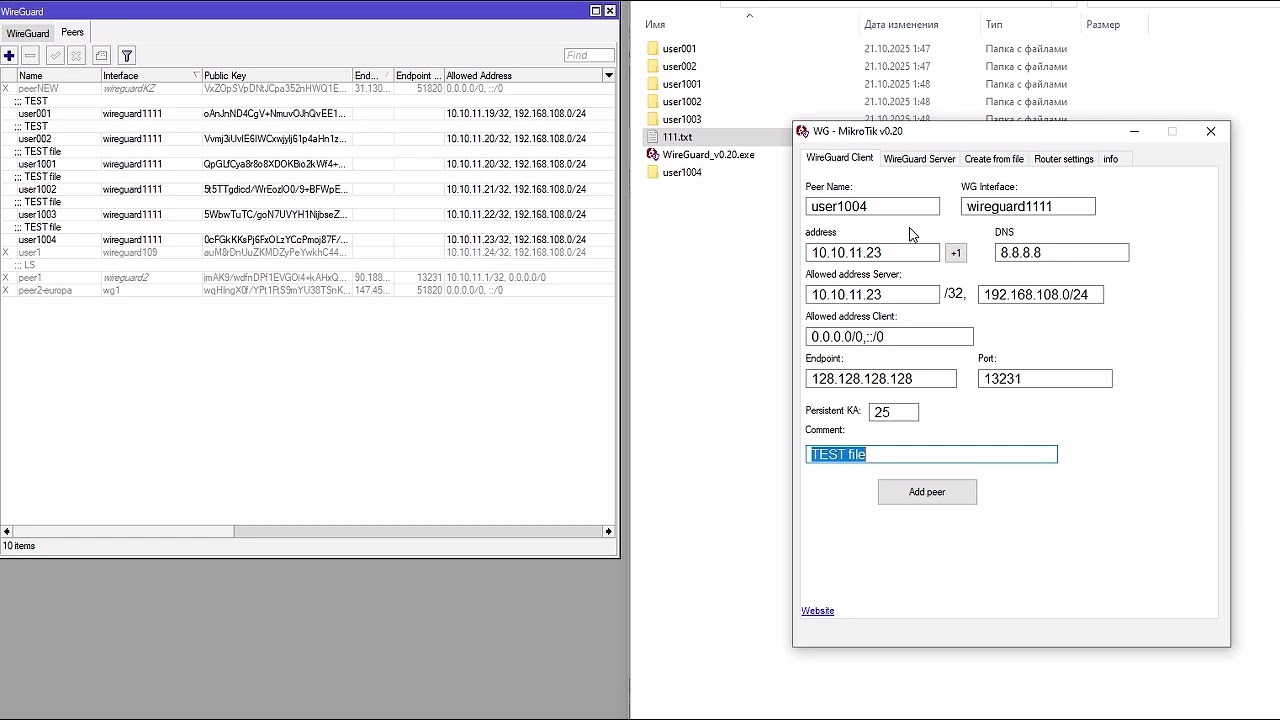
Task: Open user001 folder in Explorer
Action: (x=679, y=49)
